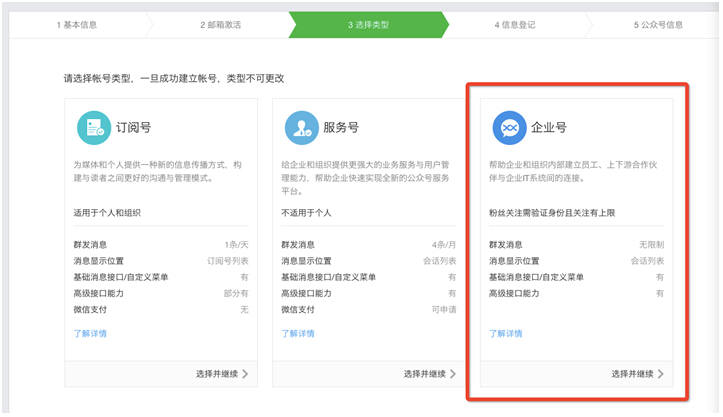Click the 服务号 card title

click(341, 128)
